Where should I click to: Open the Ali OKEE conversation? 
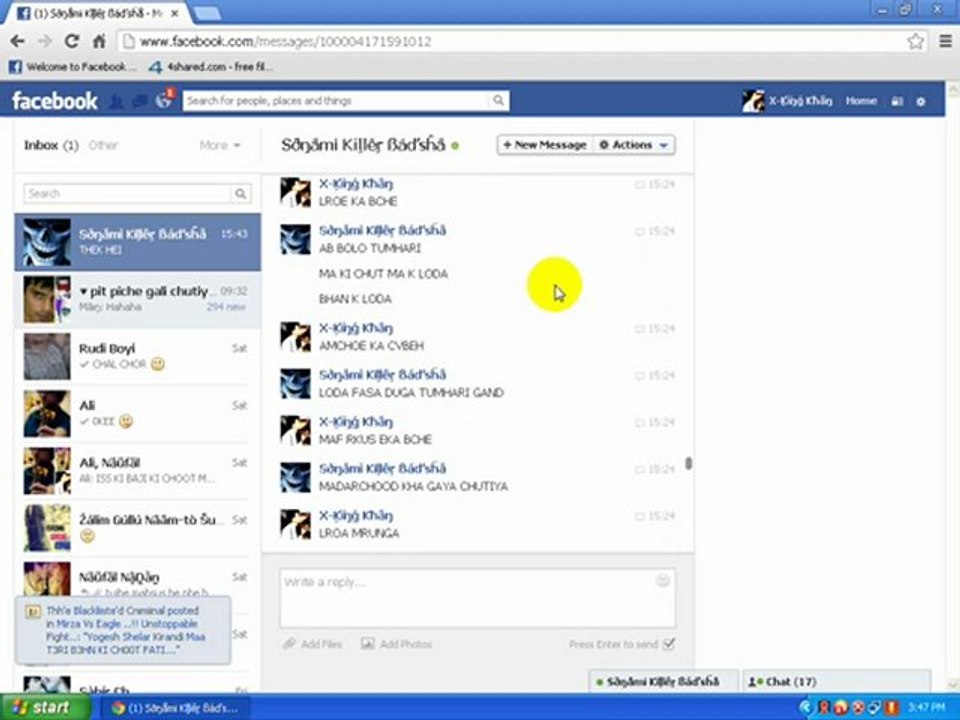138,414
